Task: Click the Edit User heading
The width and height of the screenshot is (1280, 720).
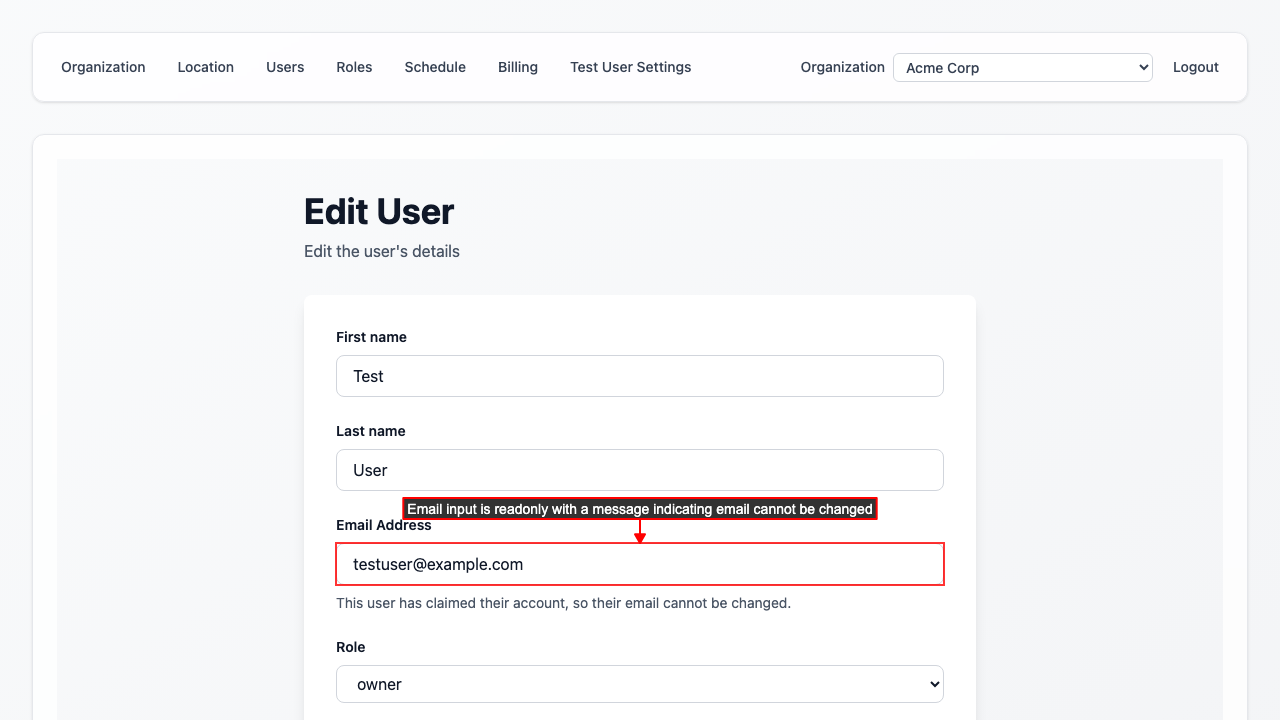Action: pos(379,212)
